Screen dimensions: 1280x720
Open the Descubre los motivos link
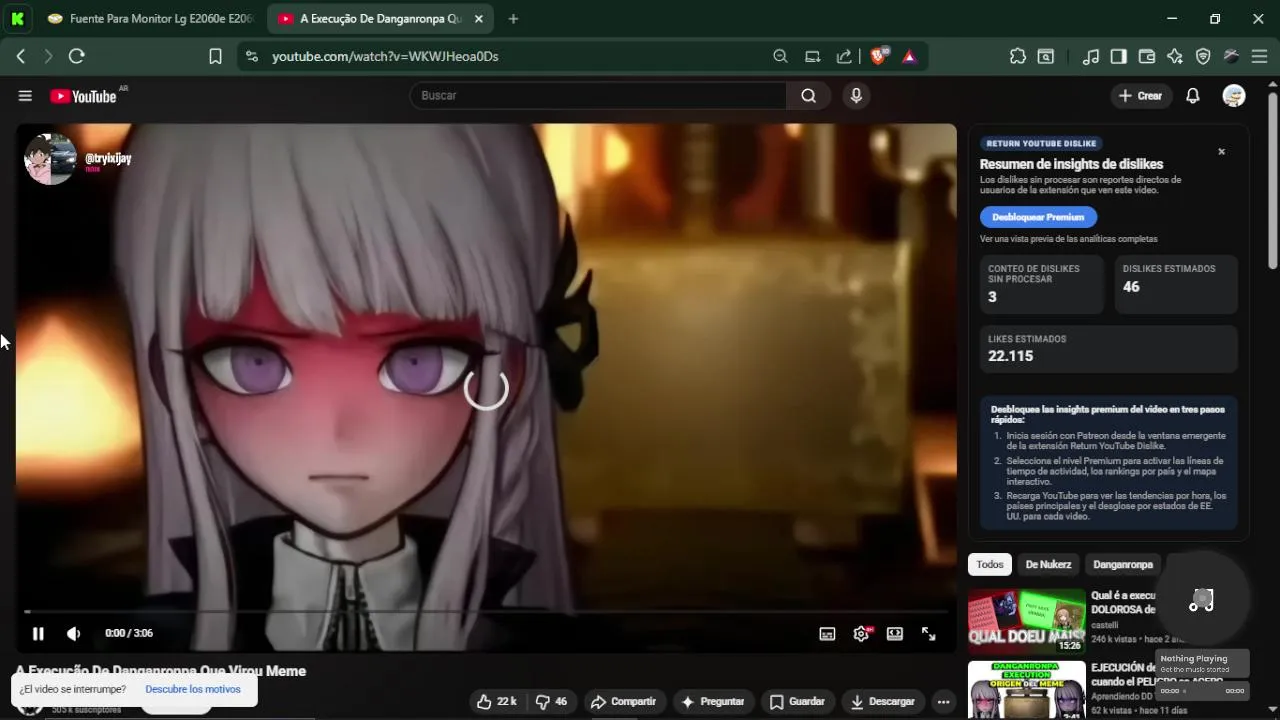pos(193,689)
